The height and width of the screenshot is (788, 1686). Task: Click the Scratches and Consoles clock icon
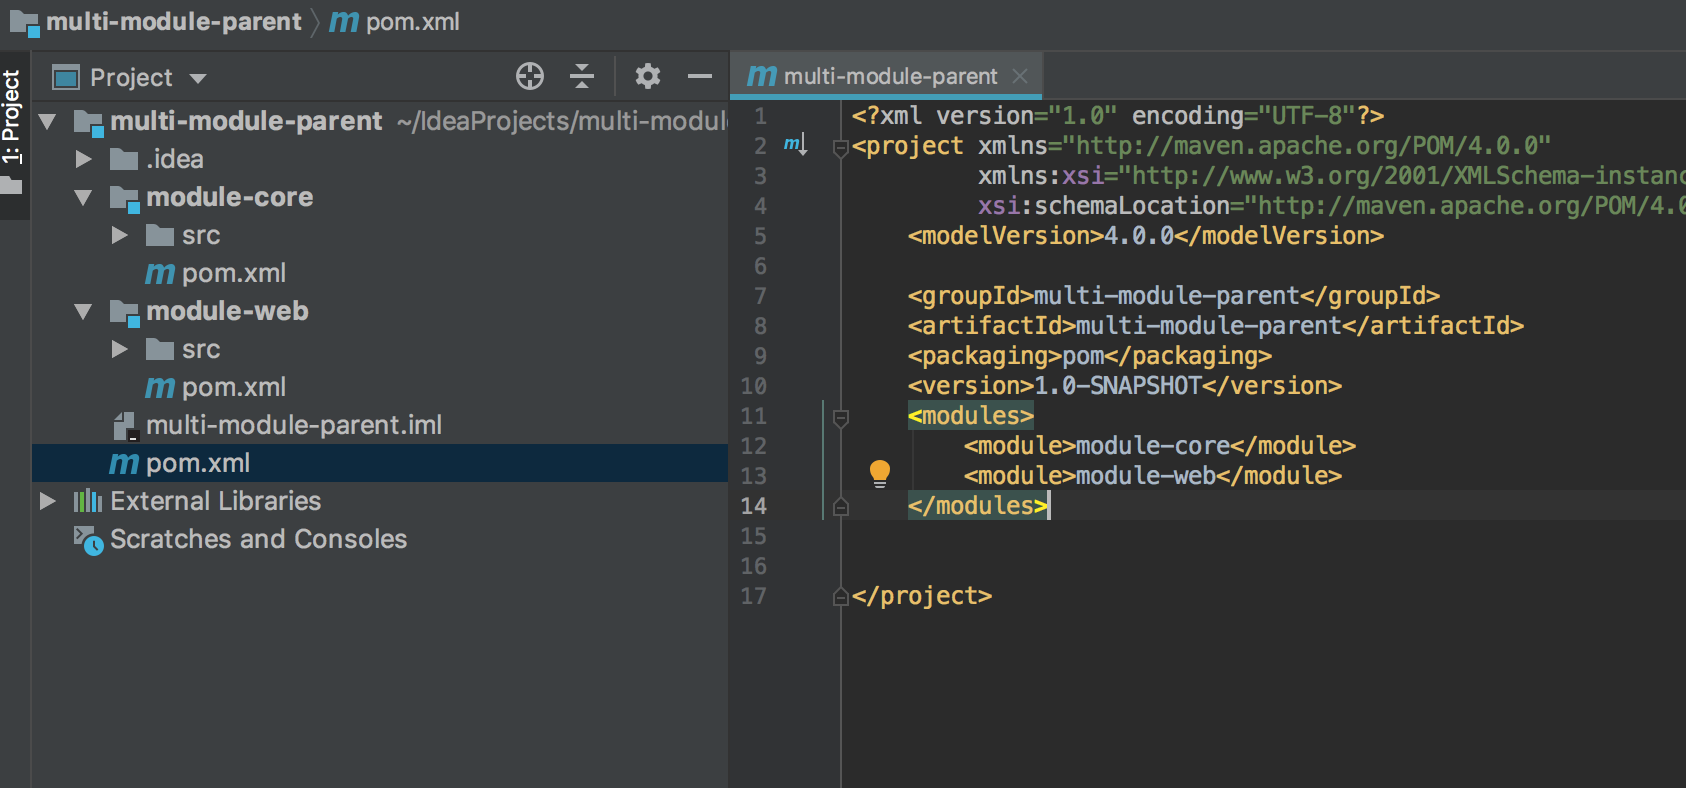coord(88,540)
